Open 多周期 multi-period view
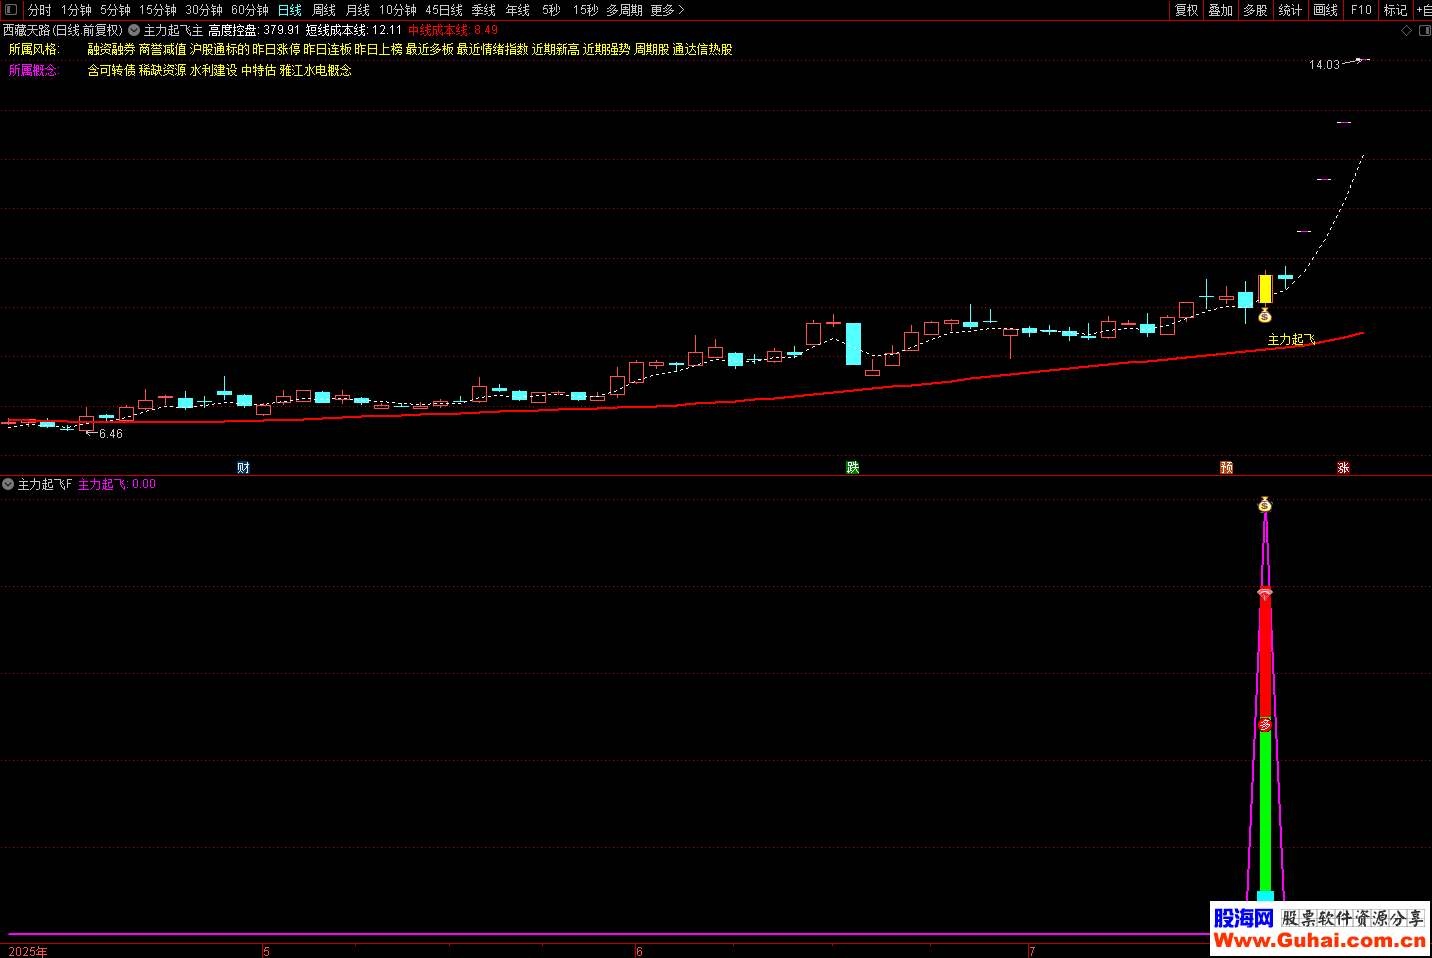The image size is (1432, 958). click(x=625, y=10)
